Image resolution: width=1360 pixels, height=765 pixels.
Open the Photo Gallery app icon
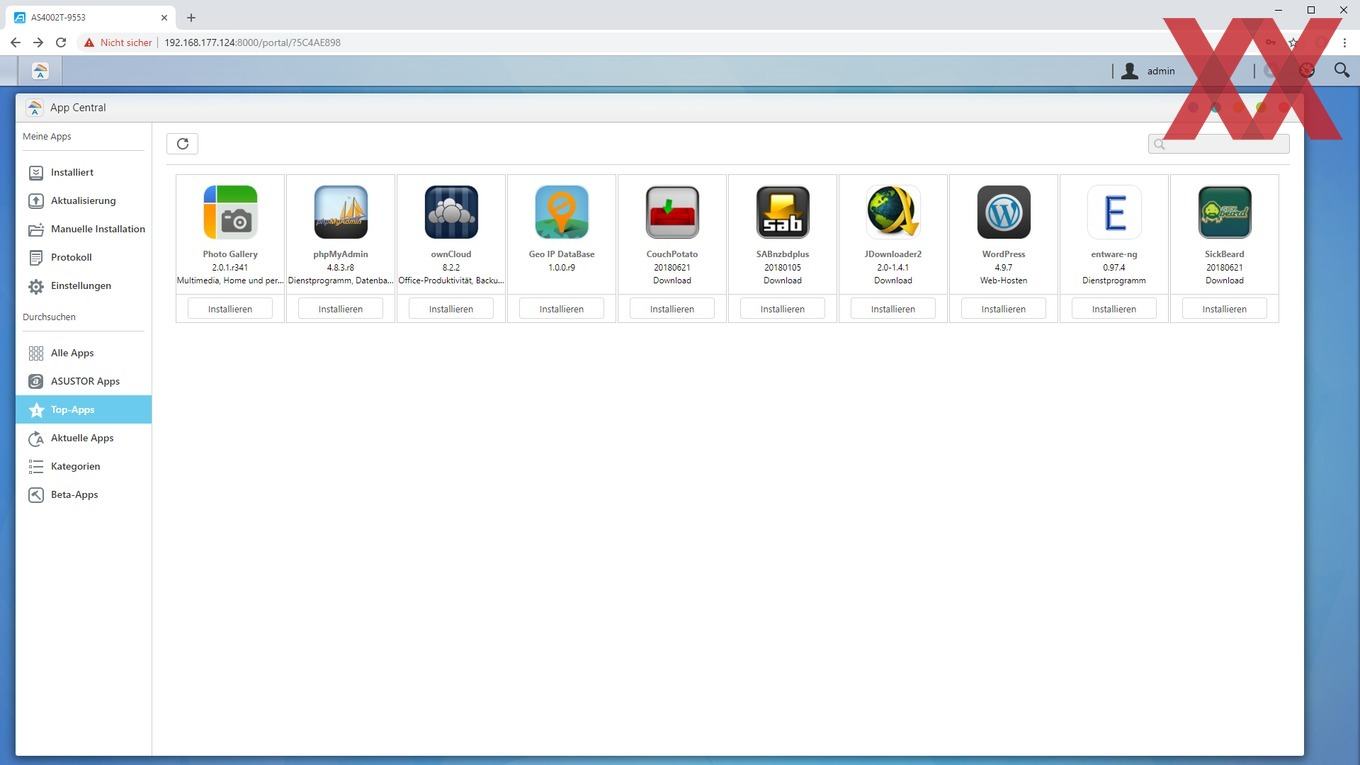(x=230, y=212)
